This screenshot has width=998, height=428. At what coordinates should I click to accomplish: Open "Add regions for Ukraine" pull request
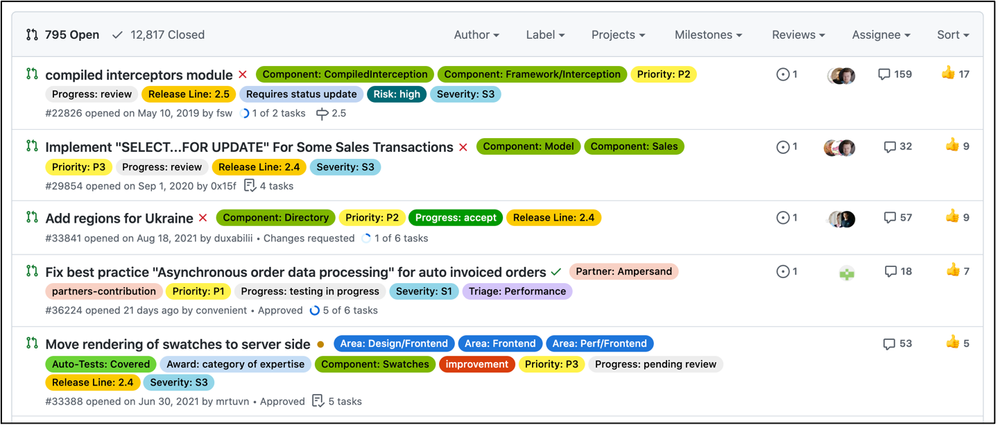(x=119, y=218)
